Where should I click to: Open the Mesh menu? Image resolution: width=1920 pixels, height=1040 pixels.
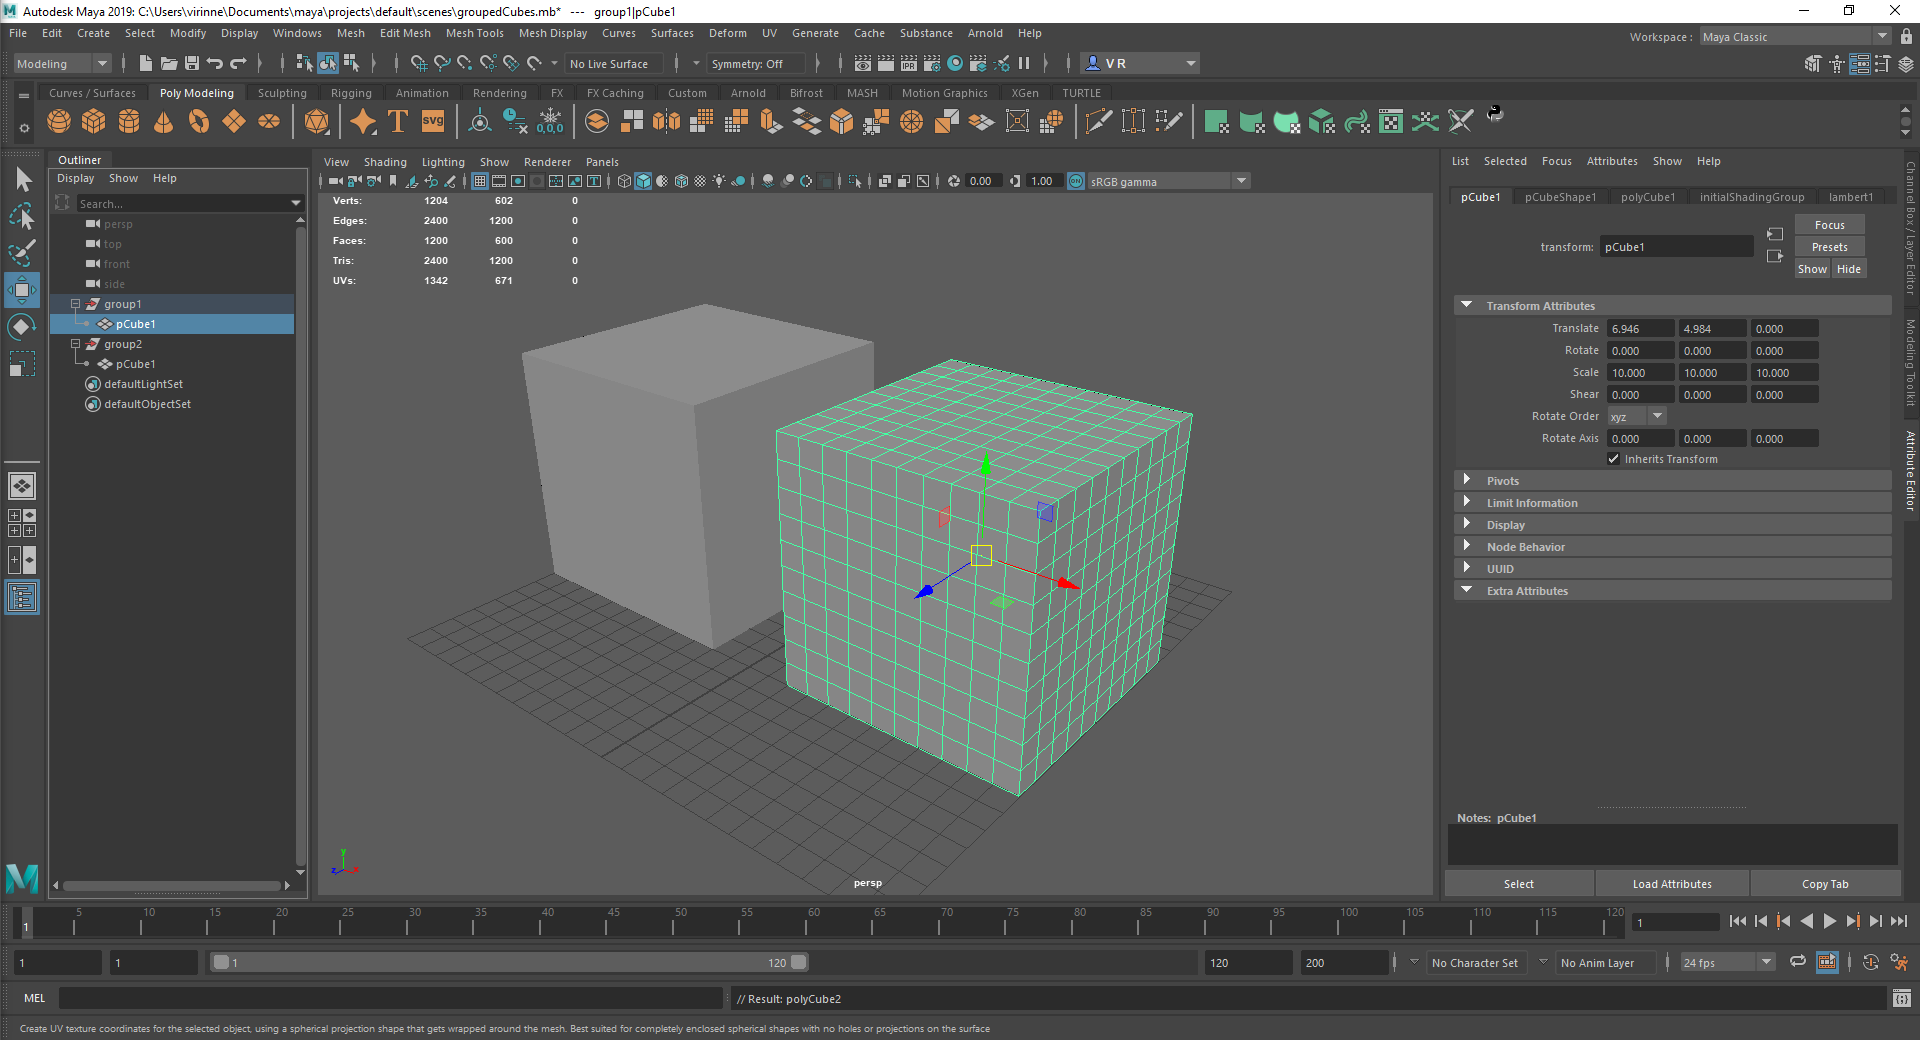coord(351,33)
